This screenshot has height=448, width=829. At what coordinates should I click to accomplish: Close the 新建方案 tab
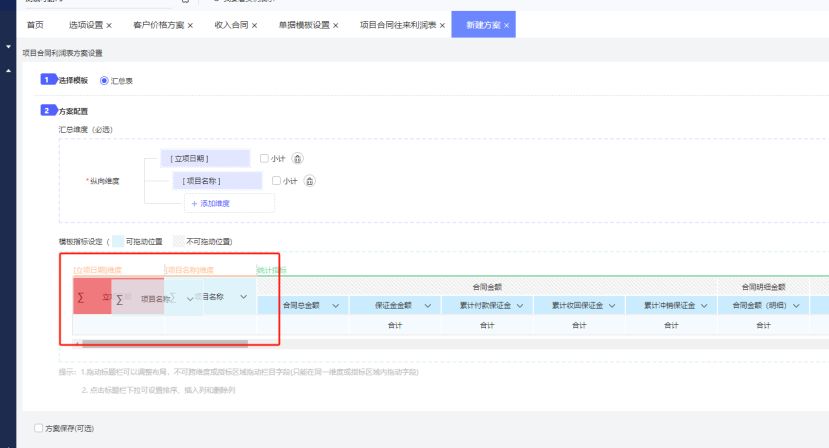[507, 25]
